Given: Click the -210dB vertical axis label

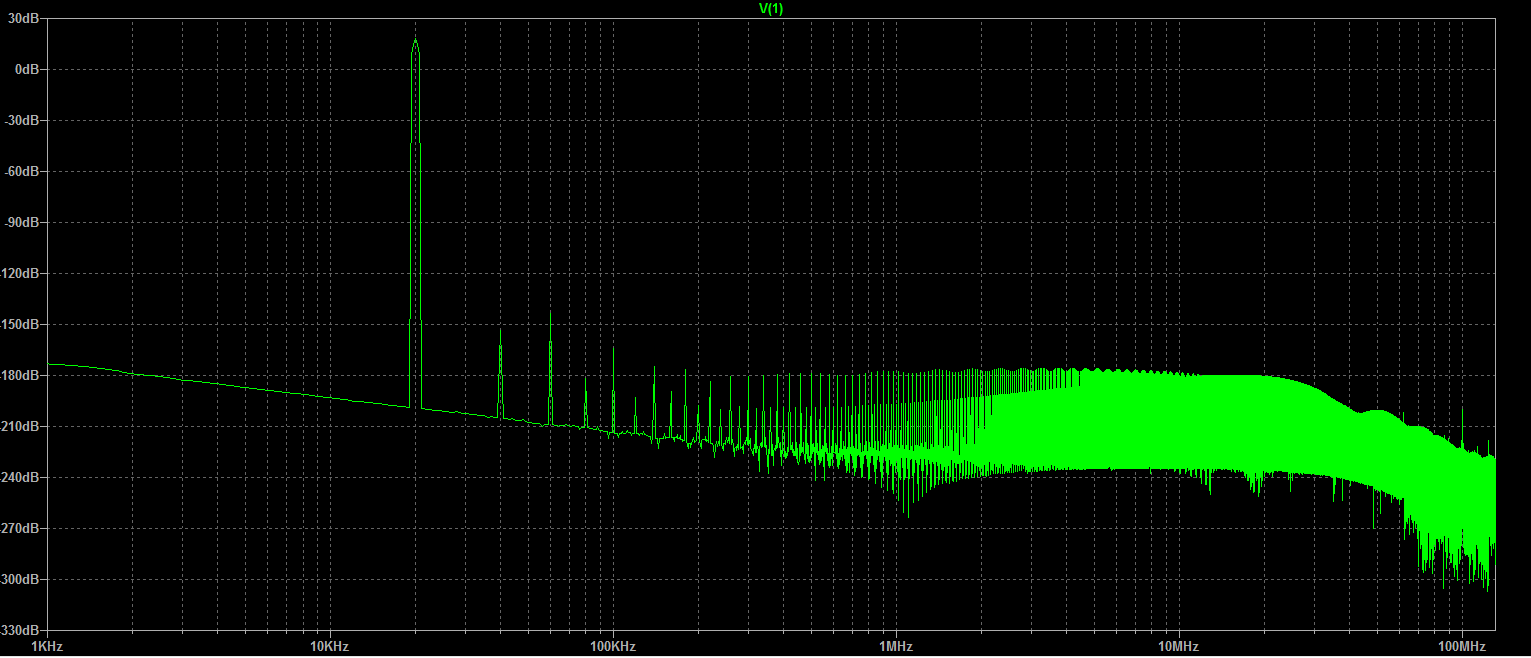Looking at the screenshot, I should click(x=20, y=426).
